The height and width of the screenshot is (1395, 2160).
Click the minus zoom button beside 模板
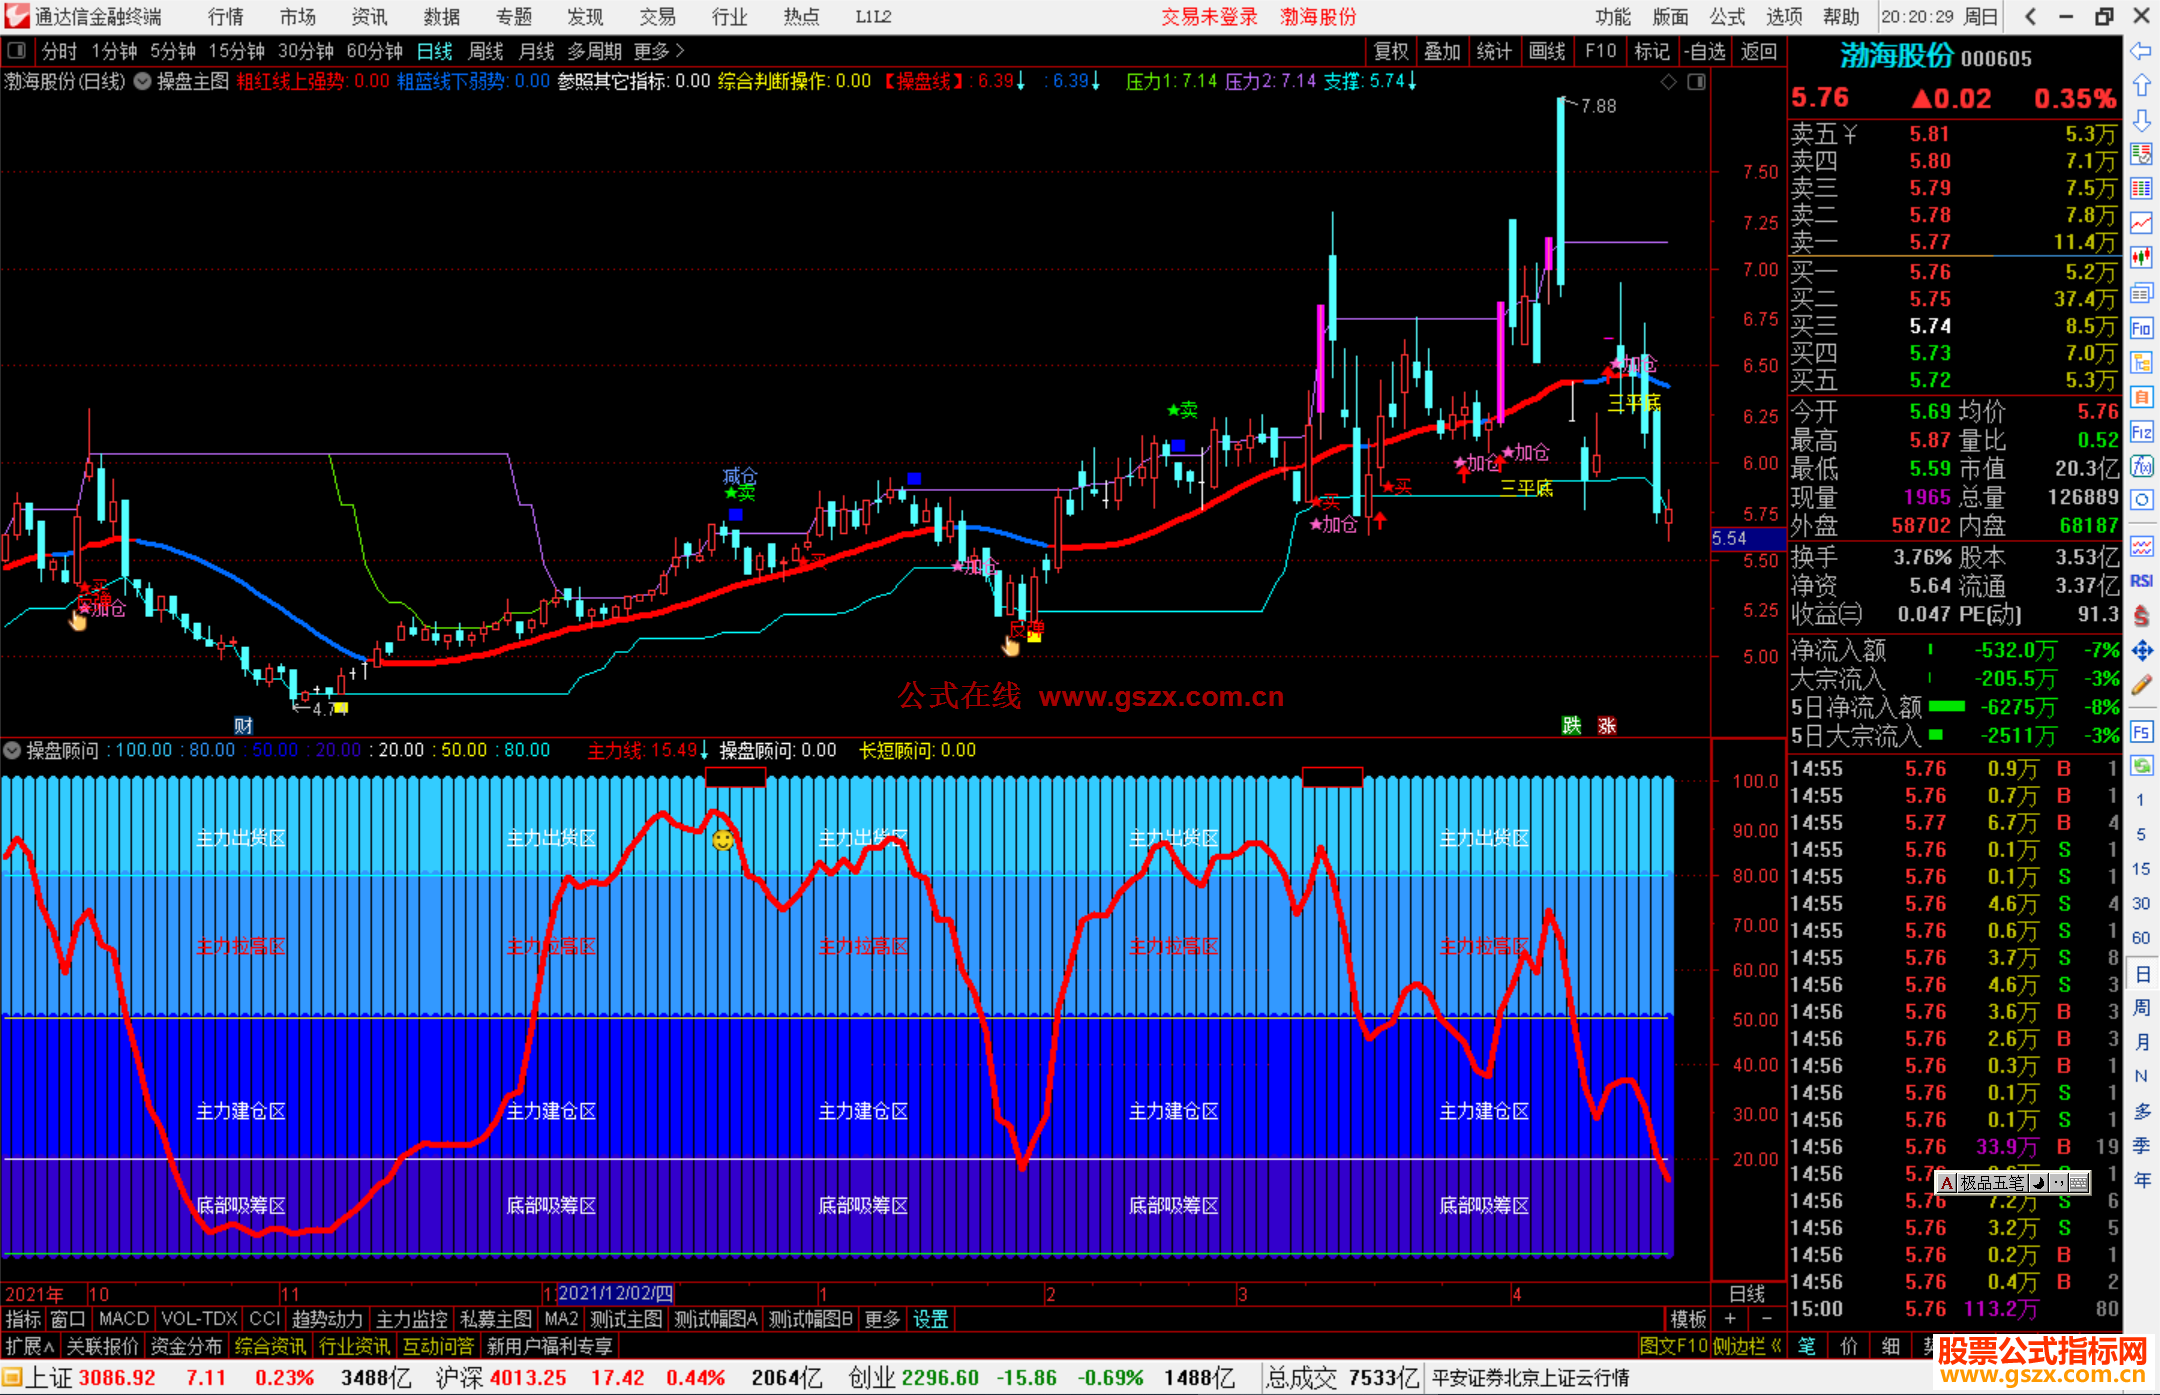1767,1319
